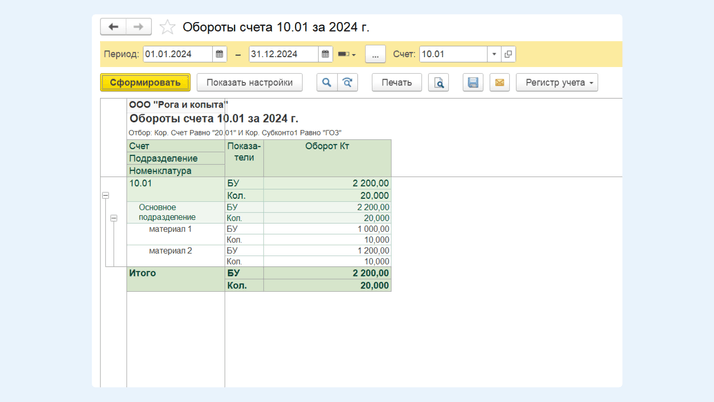Expand the Счет account dropdown arrow

493,54
